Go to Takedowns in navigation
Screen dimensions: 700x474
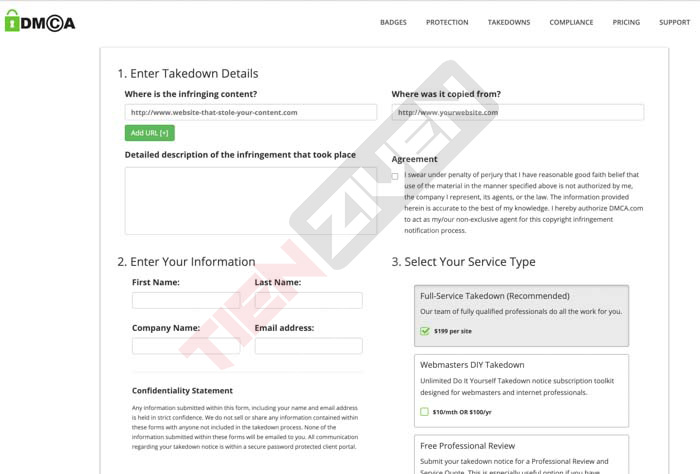[x=509, y=22]
